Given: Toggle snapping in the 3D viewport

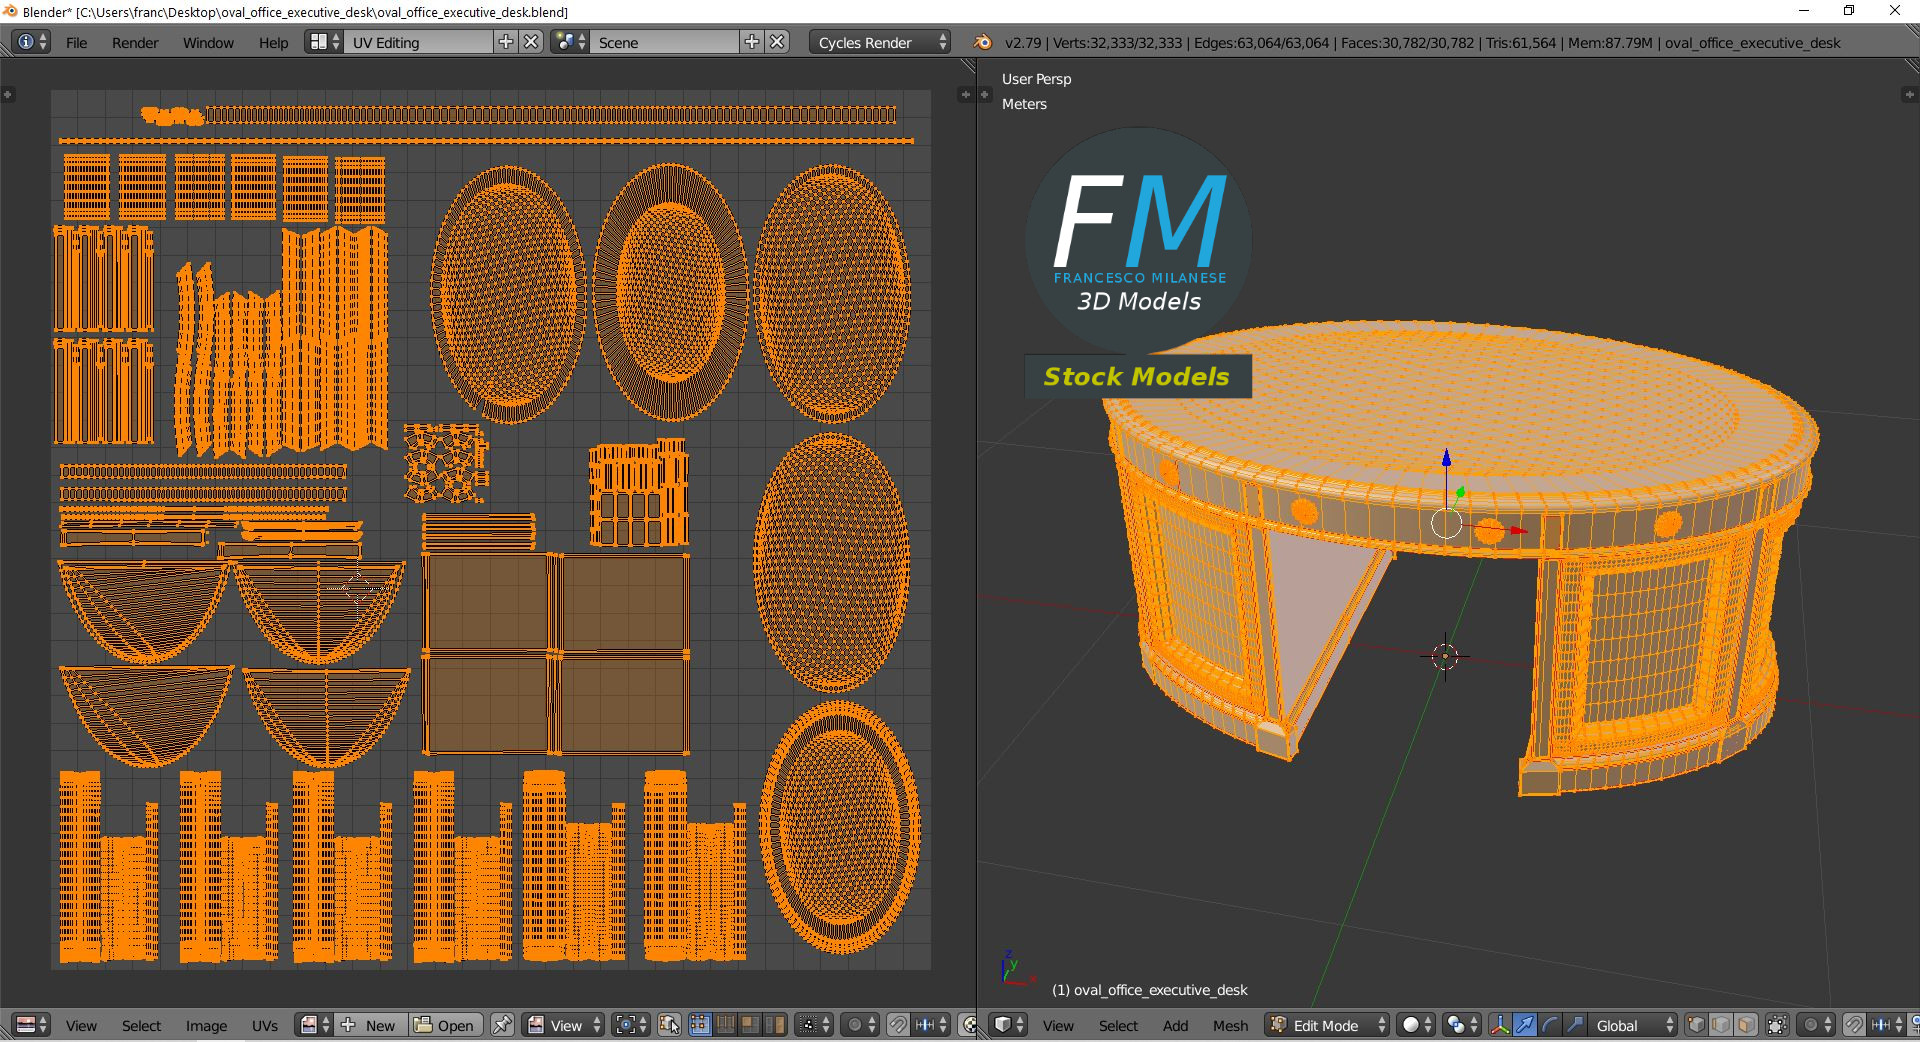Looking at the screenshot, I should point(1854,1025).
